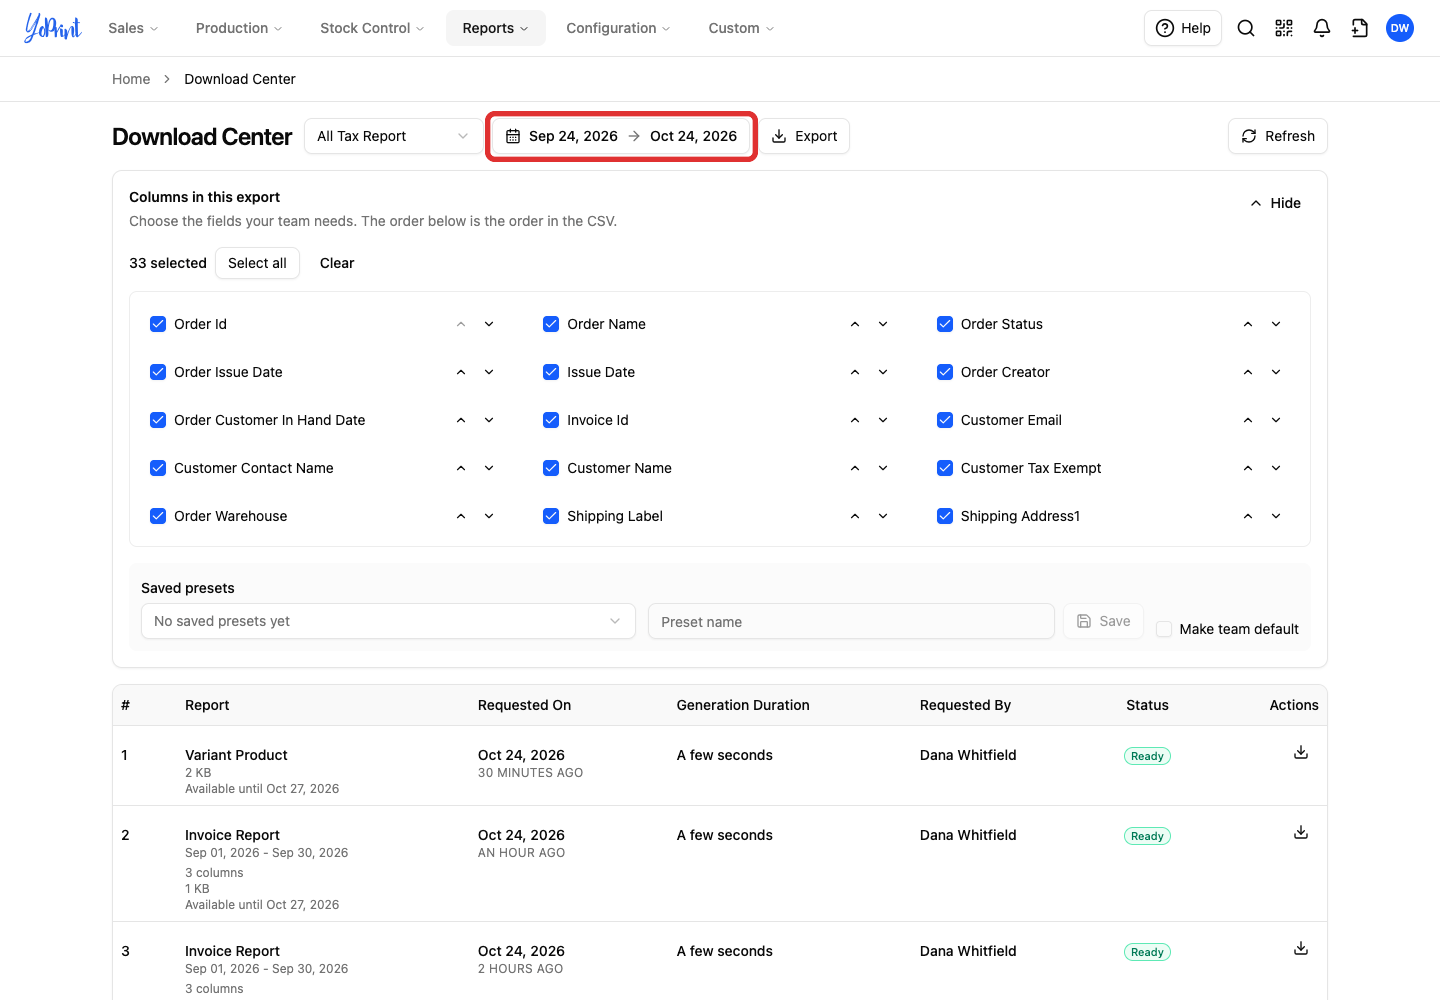Enable Make team default checkbox
This screenshot has height=1000, width=1440.
[x=1164, y=629]
